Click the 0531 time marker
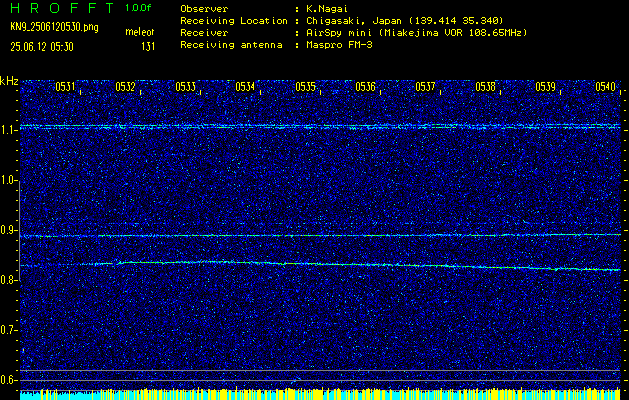Image resolution: width=629 pixels, height=400 pixels. [x=65, y=87]
